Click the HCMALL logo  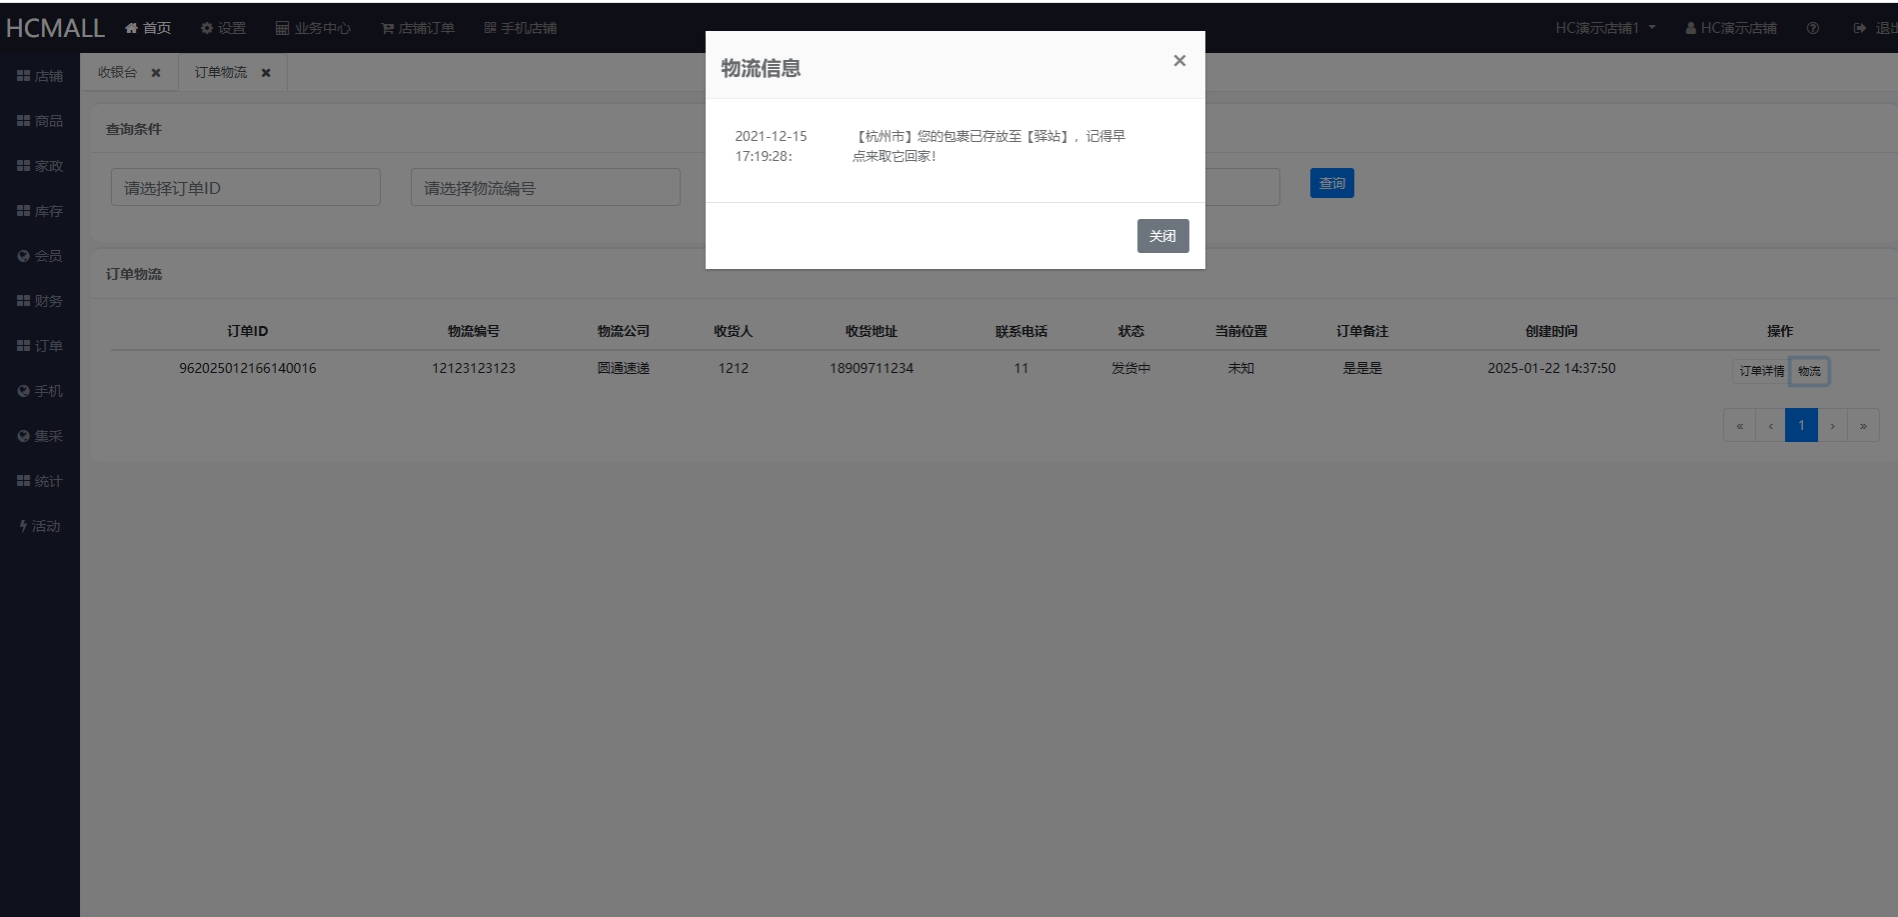click(x=55, y=28)
